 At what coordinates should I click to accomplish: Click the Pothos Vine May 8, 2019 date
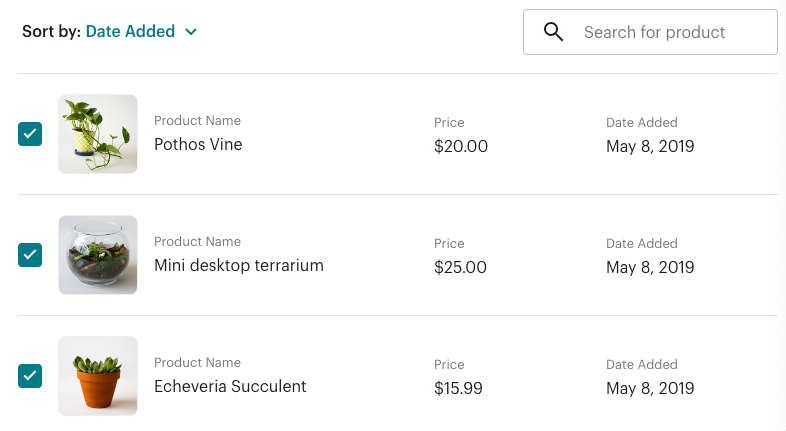pyautogui.click(x=650, y=146)
